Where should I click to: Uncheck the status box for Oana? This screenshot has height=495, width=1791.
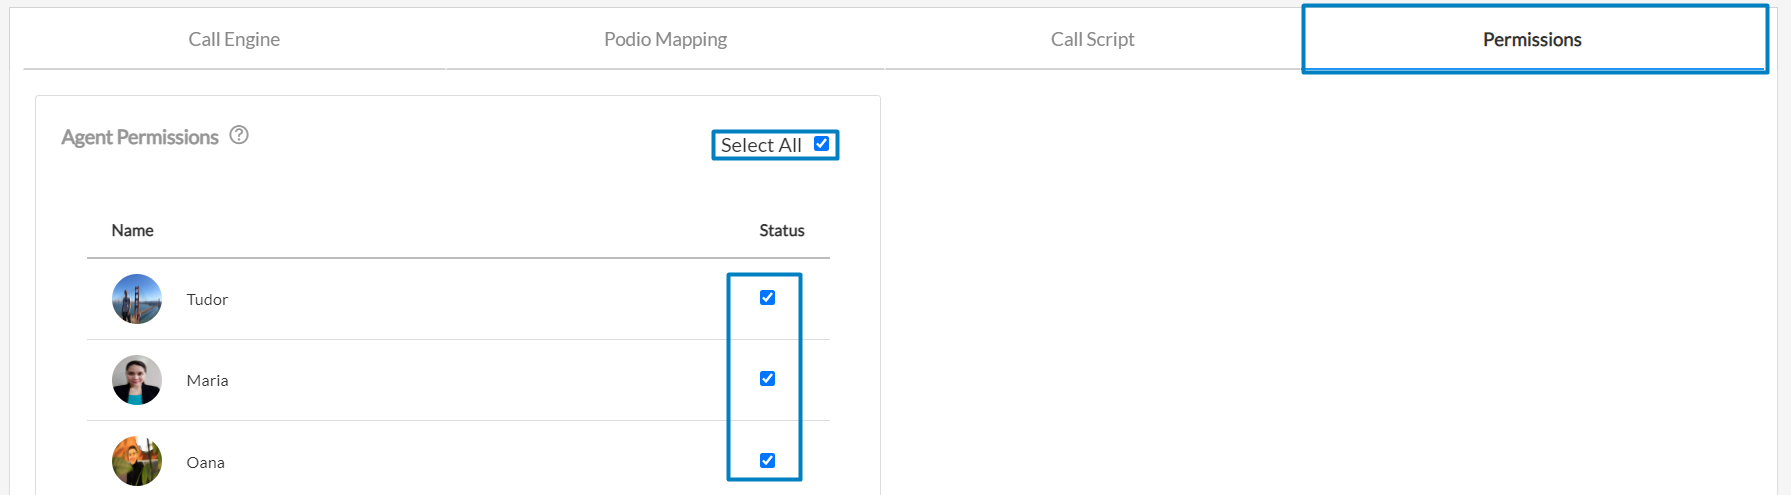[x=767, y=461]
